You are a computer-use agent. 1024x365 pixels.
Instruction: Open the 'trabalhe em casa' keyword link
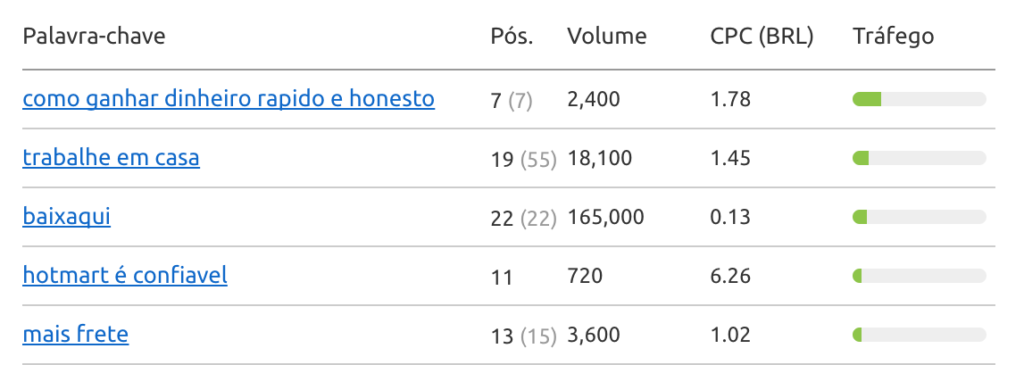[111, 158]
